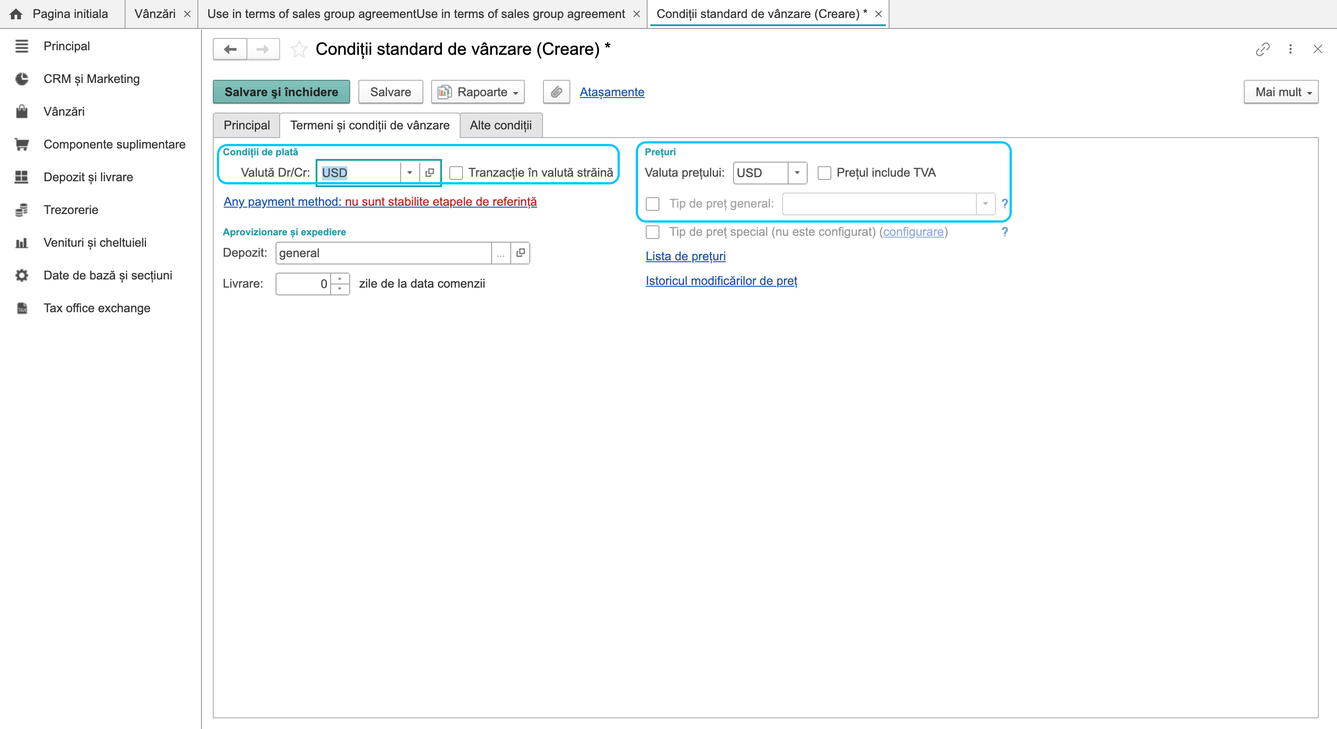Viewport: 1337px width, 729px height.
Task: Open the three-dot options menu
Action: 1291,49
